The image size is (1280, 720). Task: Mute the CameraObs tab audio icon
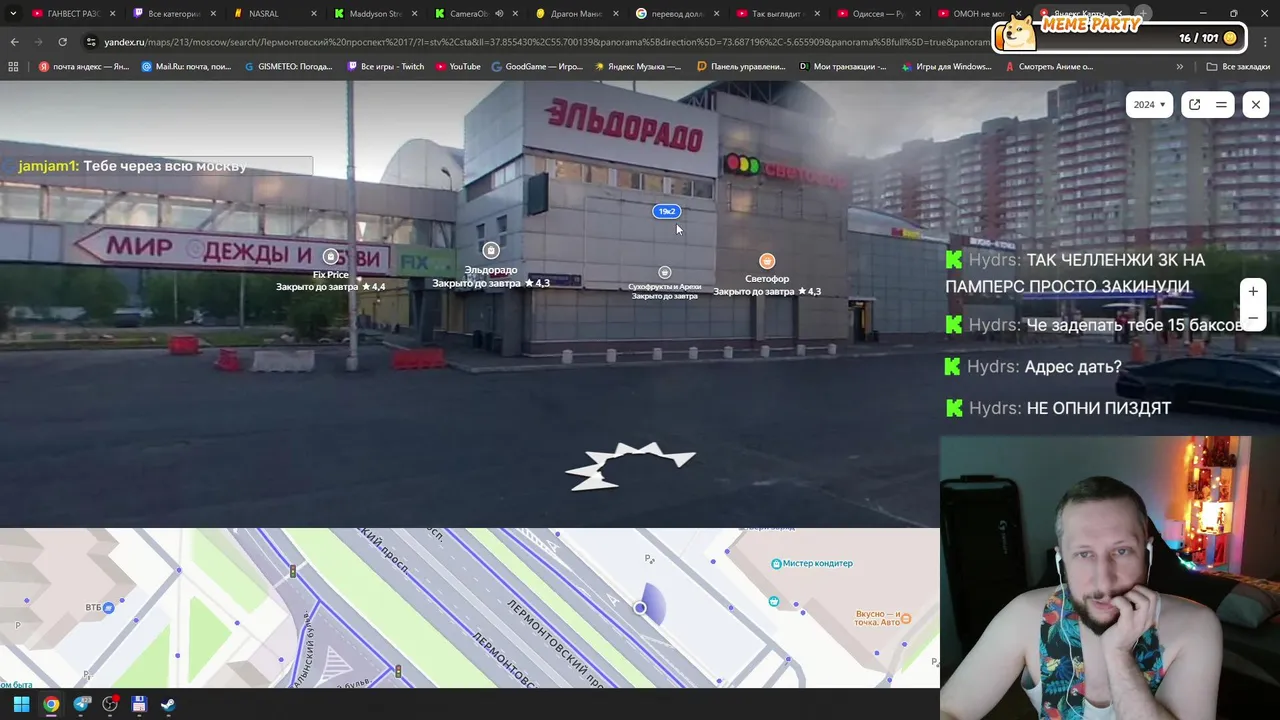click(x=500, y=14)
